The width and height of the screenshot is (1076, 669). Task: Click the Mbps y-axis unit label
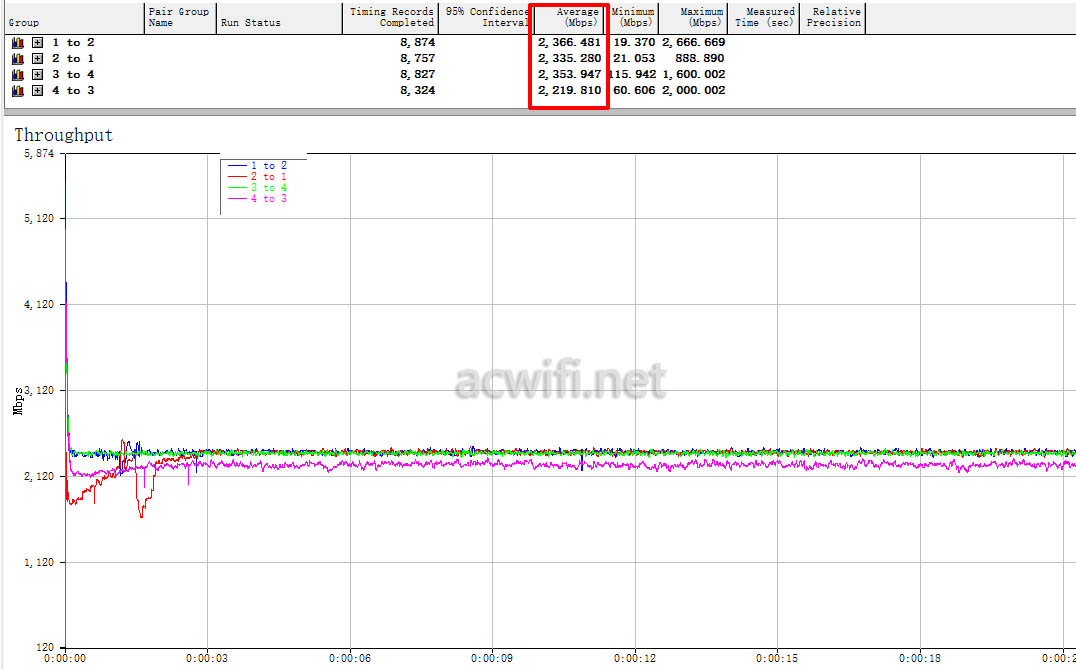(18, 401)
